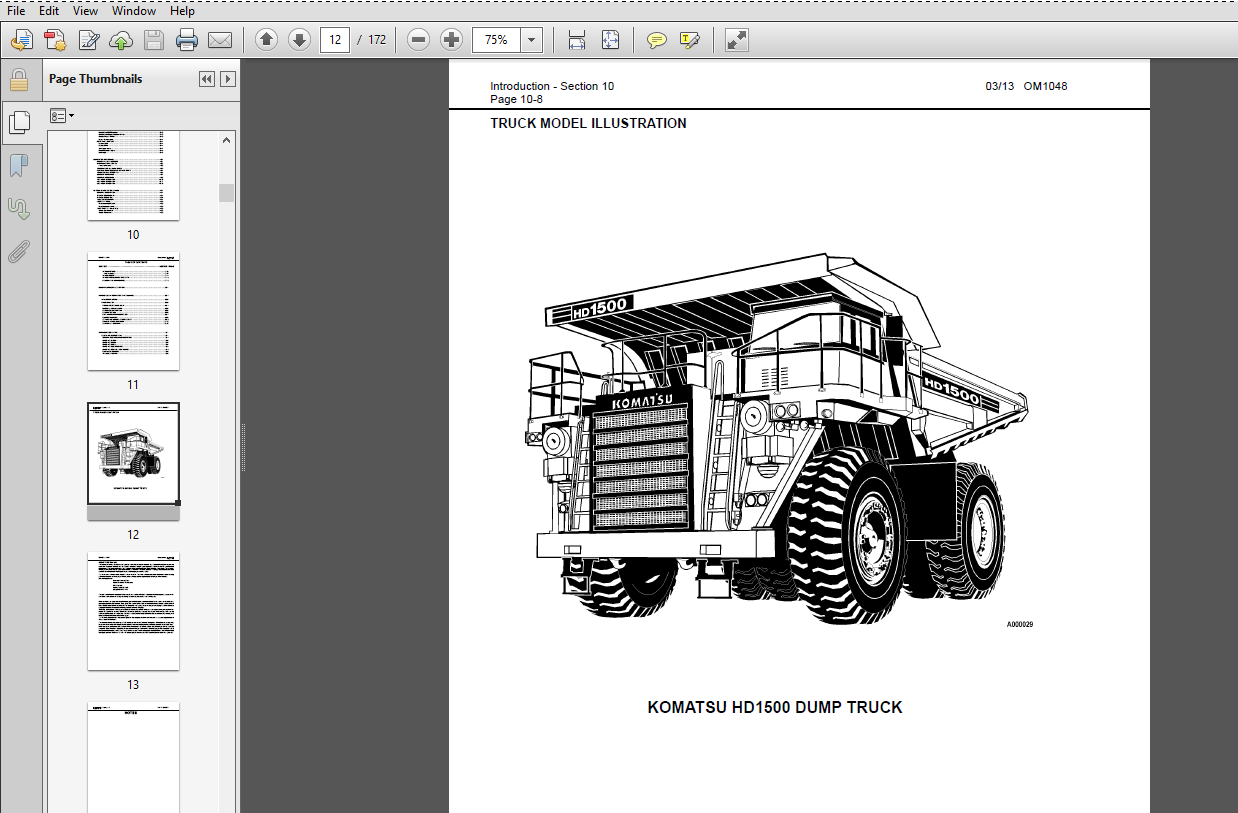The height and width of the screenshot is (813, 1238).
Task: Click the thumbnails scrollbar up arrow
Action: [227, 140]
